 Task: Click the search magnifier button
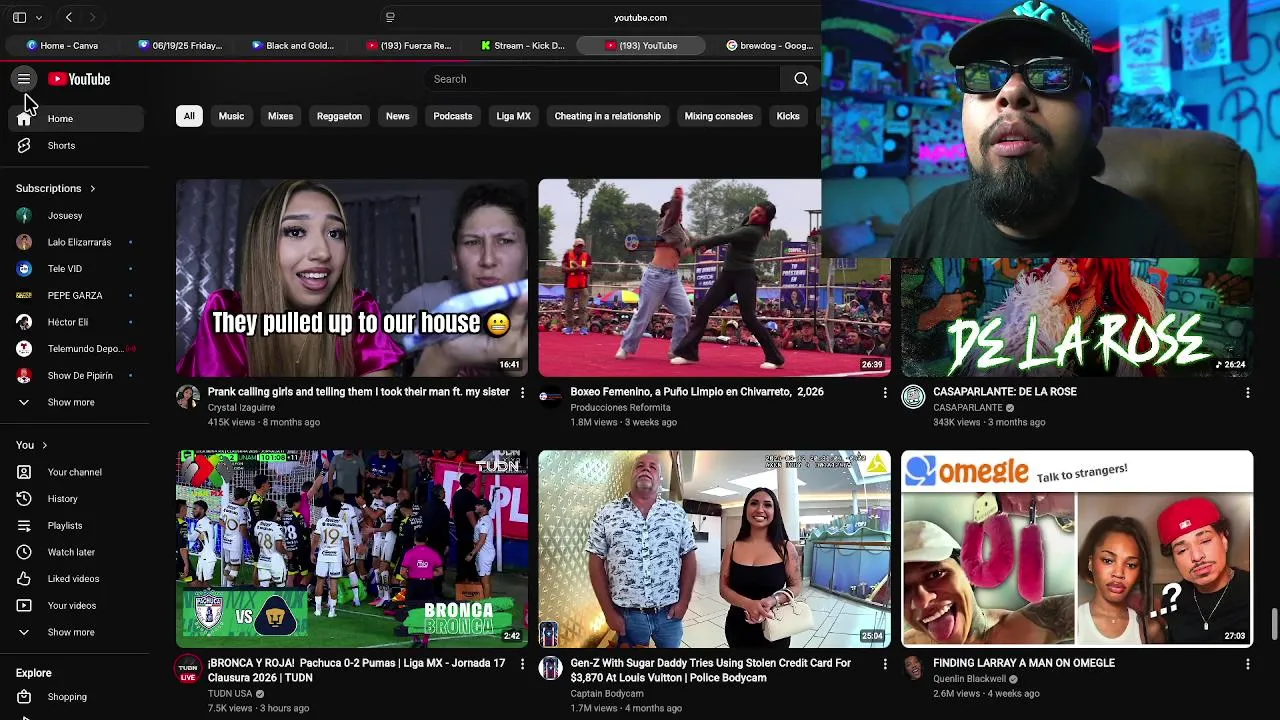[x=801, y=79]
